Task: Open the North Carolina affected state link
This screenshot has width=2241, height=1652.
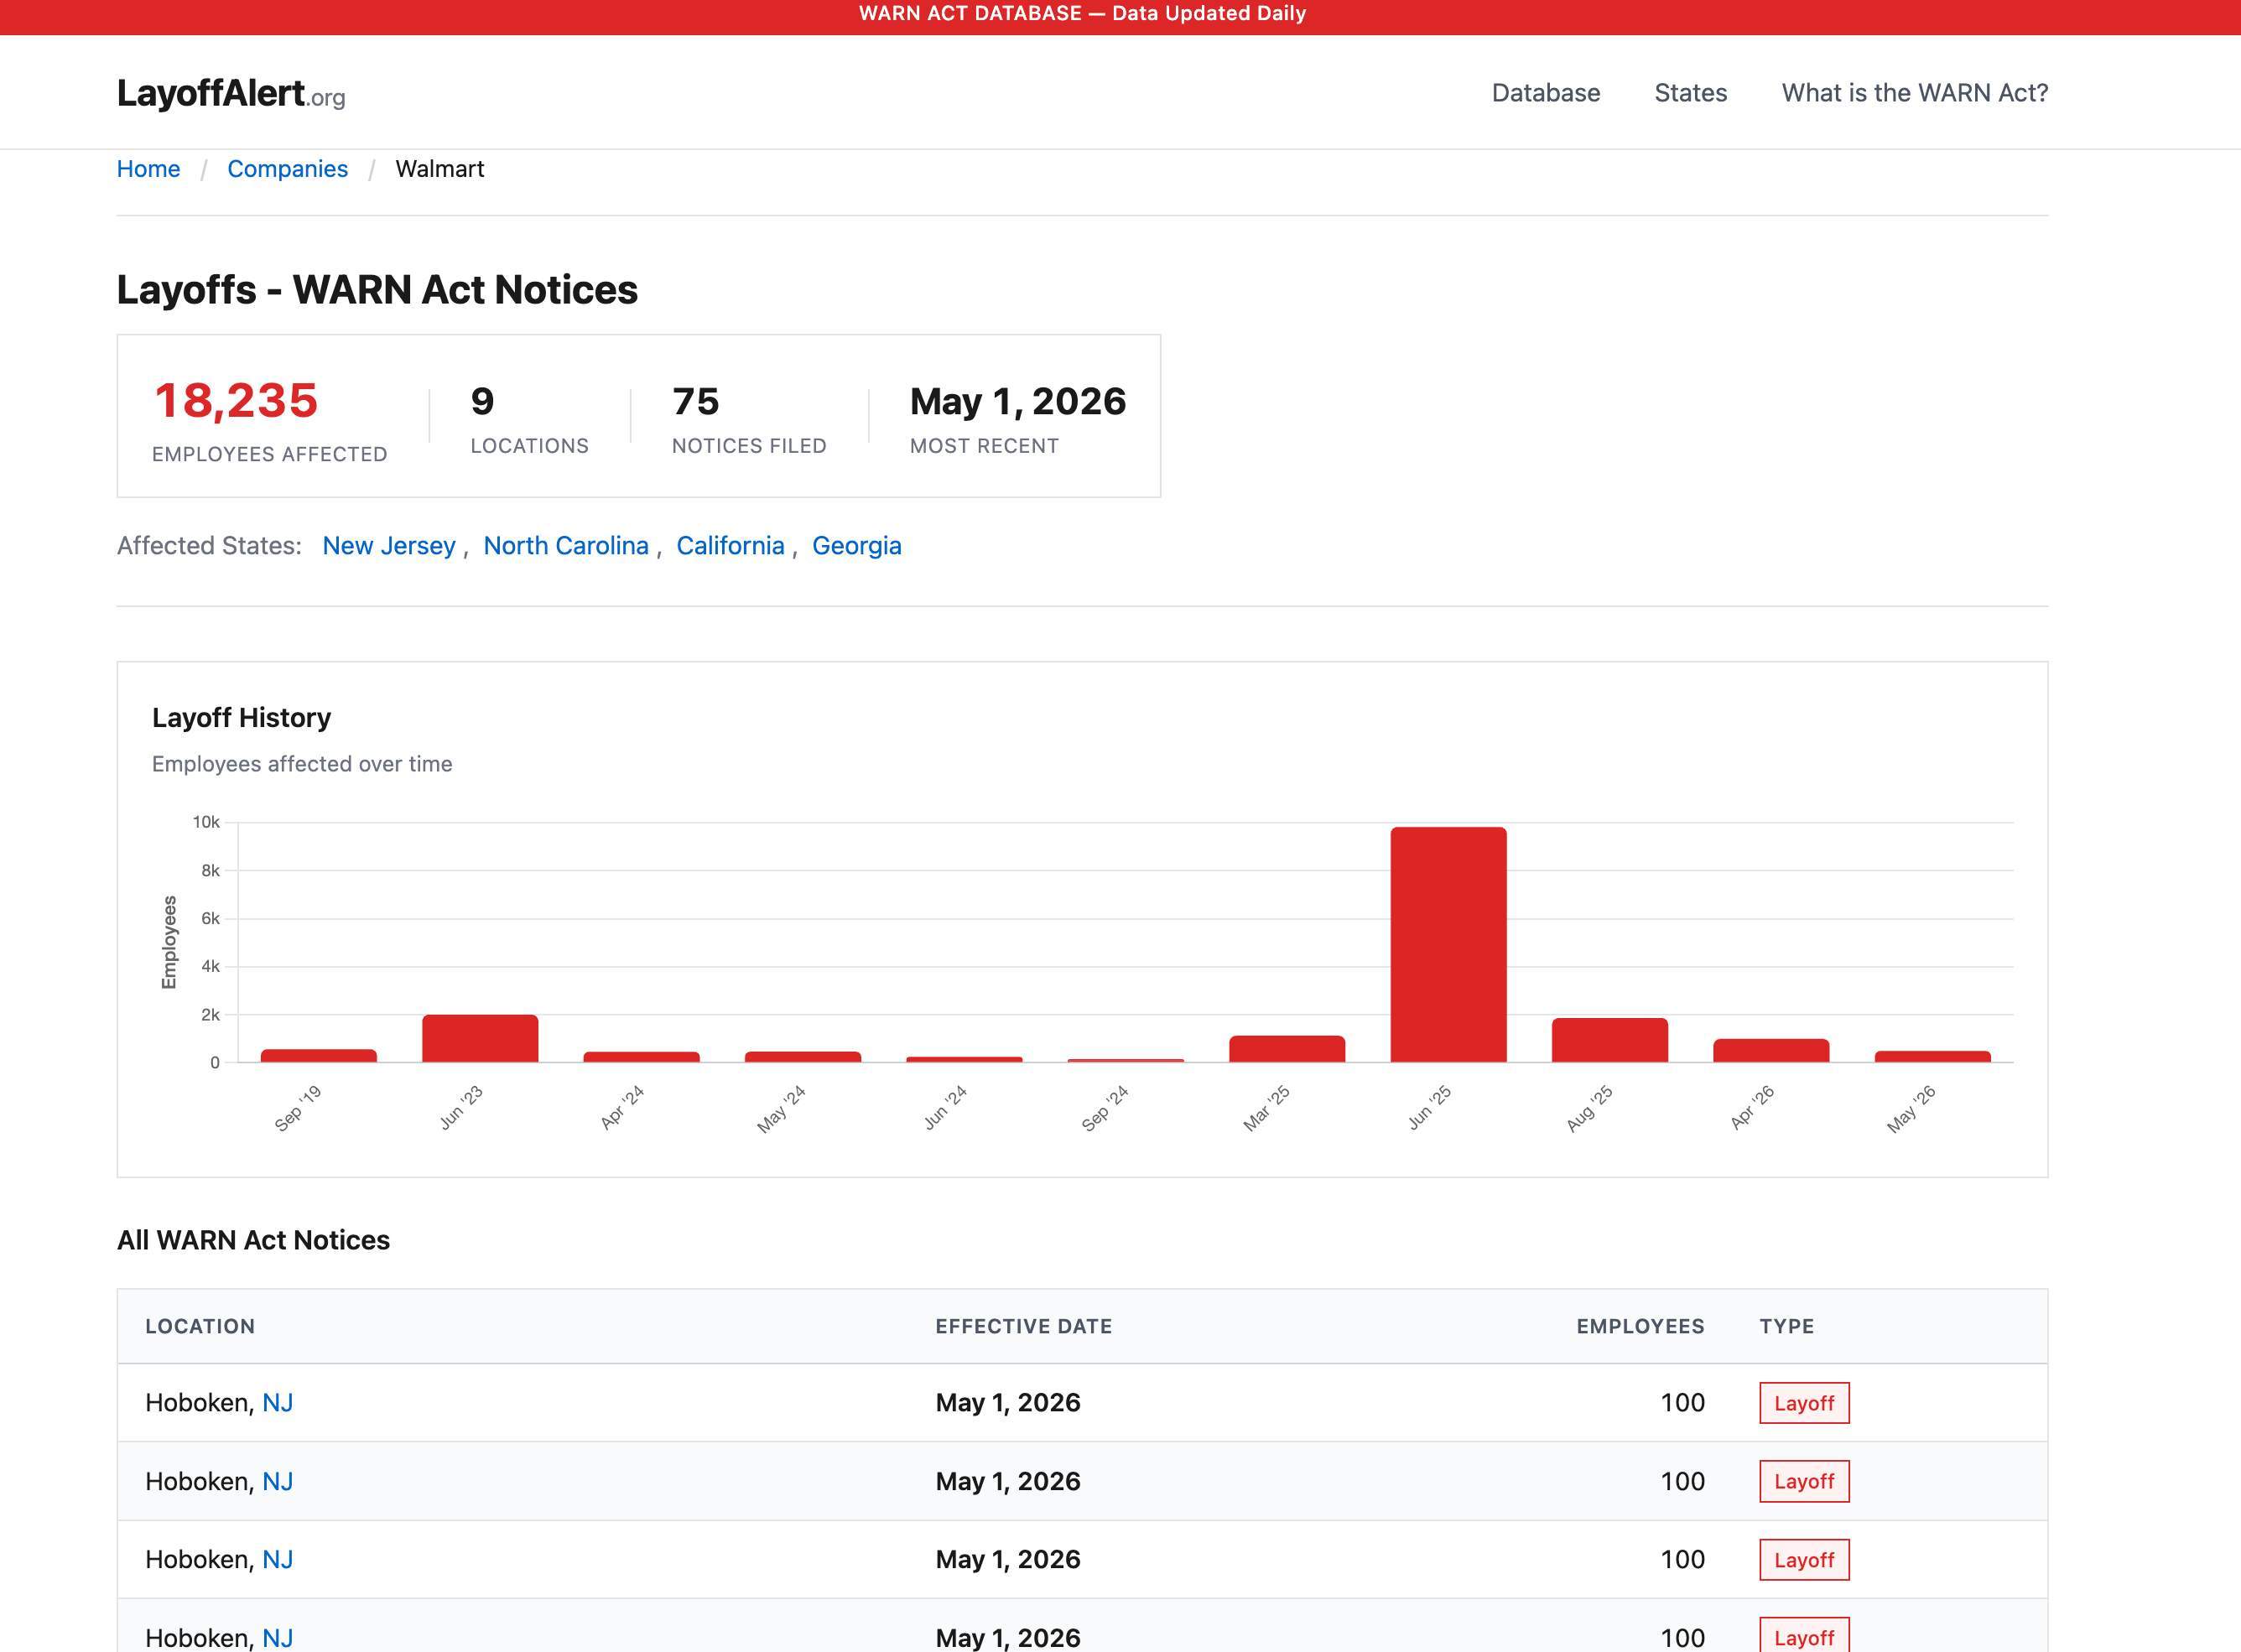Action: [x=566, y=545]
